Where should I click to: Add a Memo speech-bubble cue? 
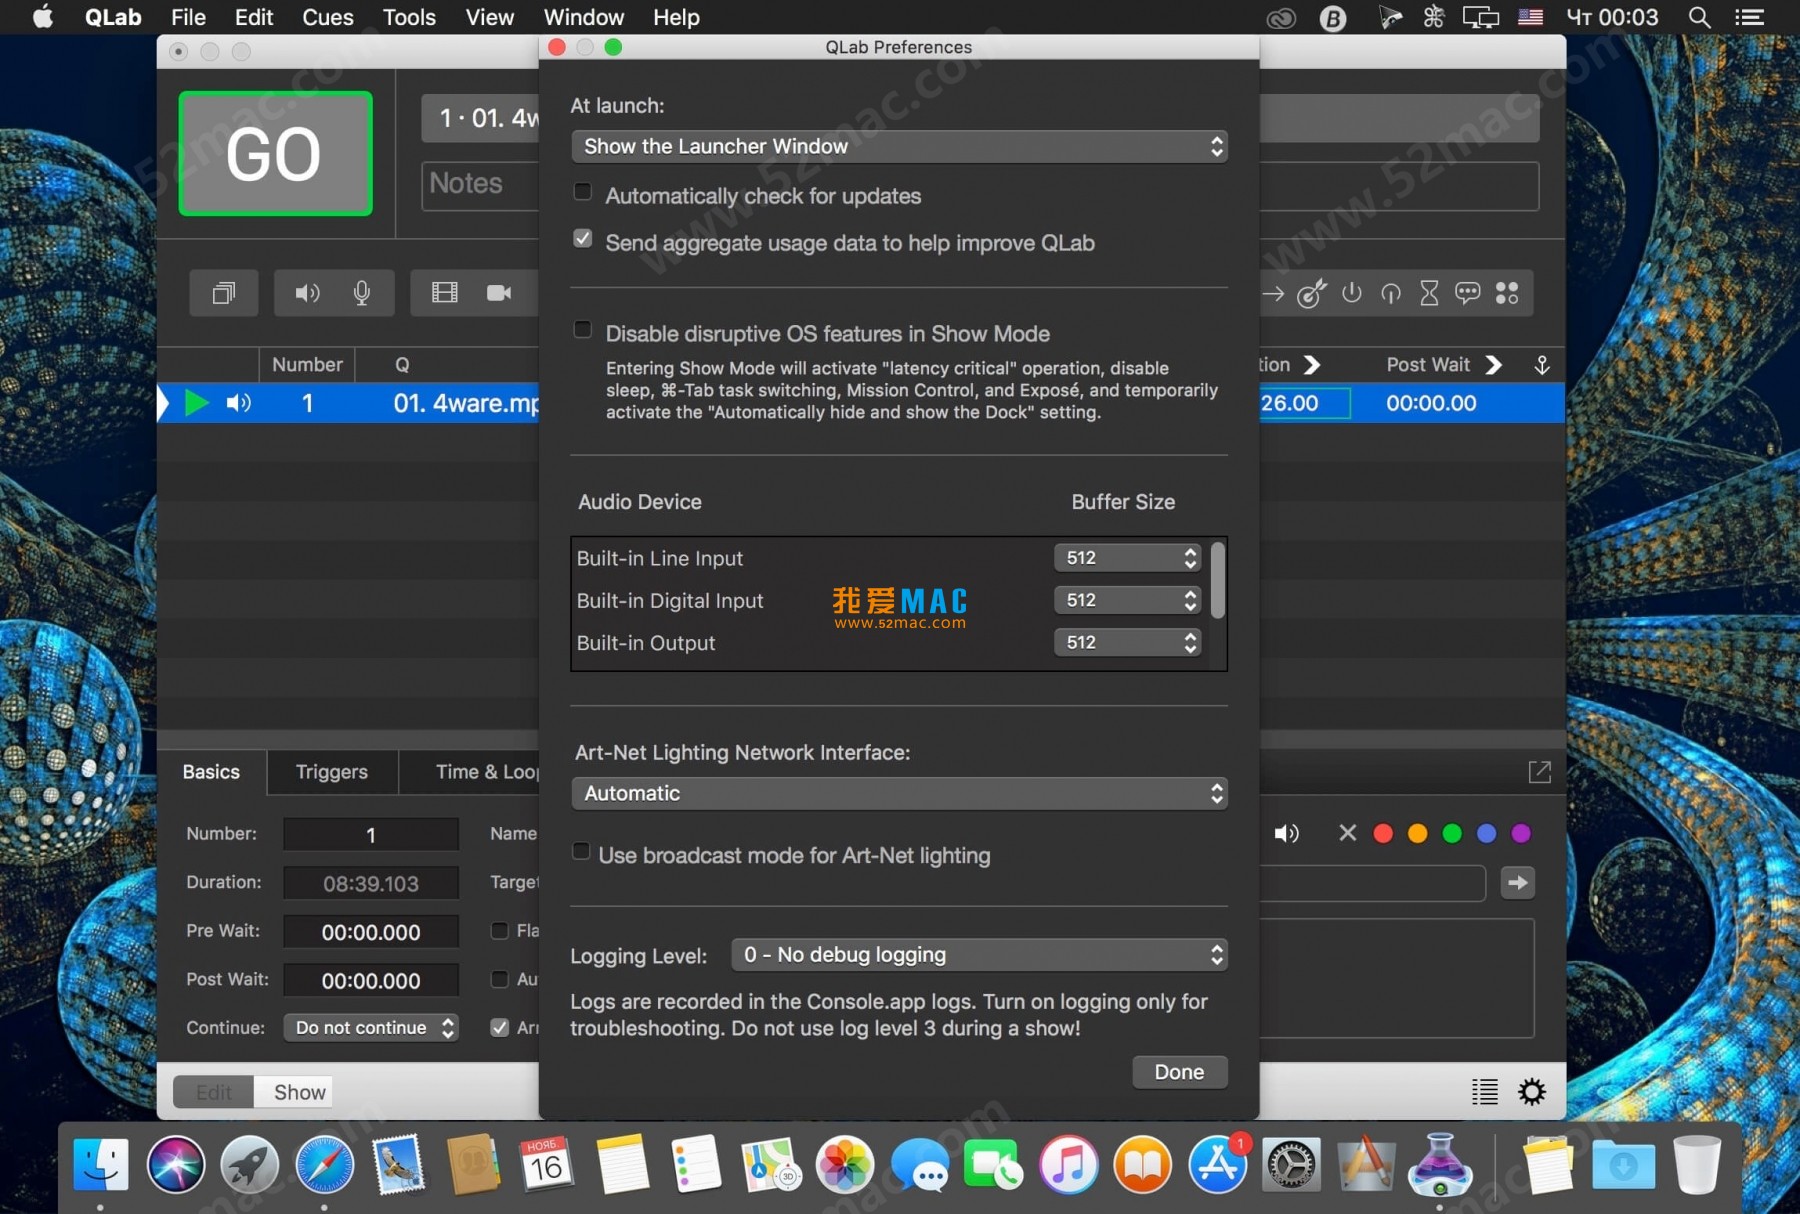[1467, 293]
